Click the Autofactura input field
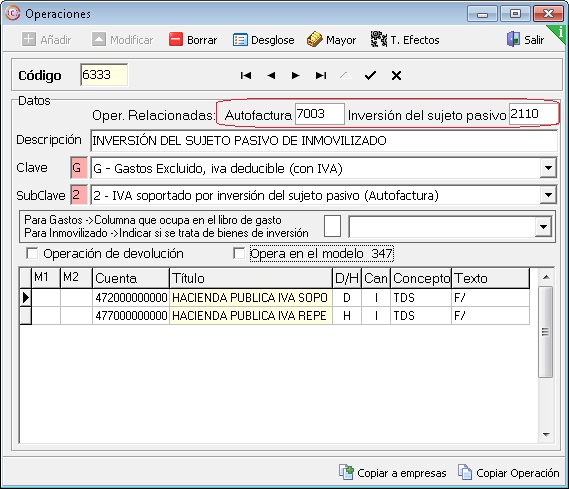This screenshot has height=489, width=569. click(320, 114)
